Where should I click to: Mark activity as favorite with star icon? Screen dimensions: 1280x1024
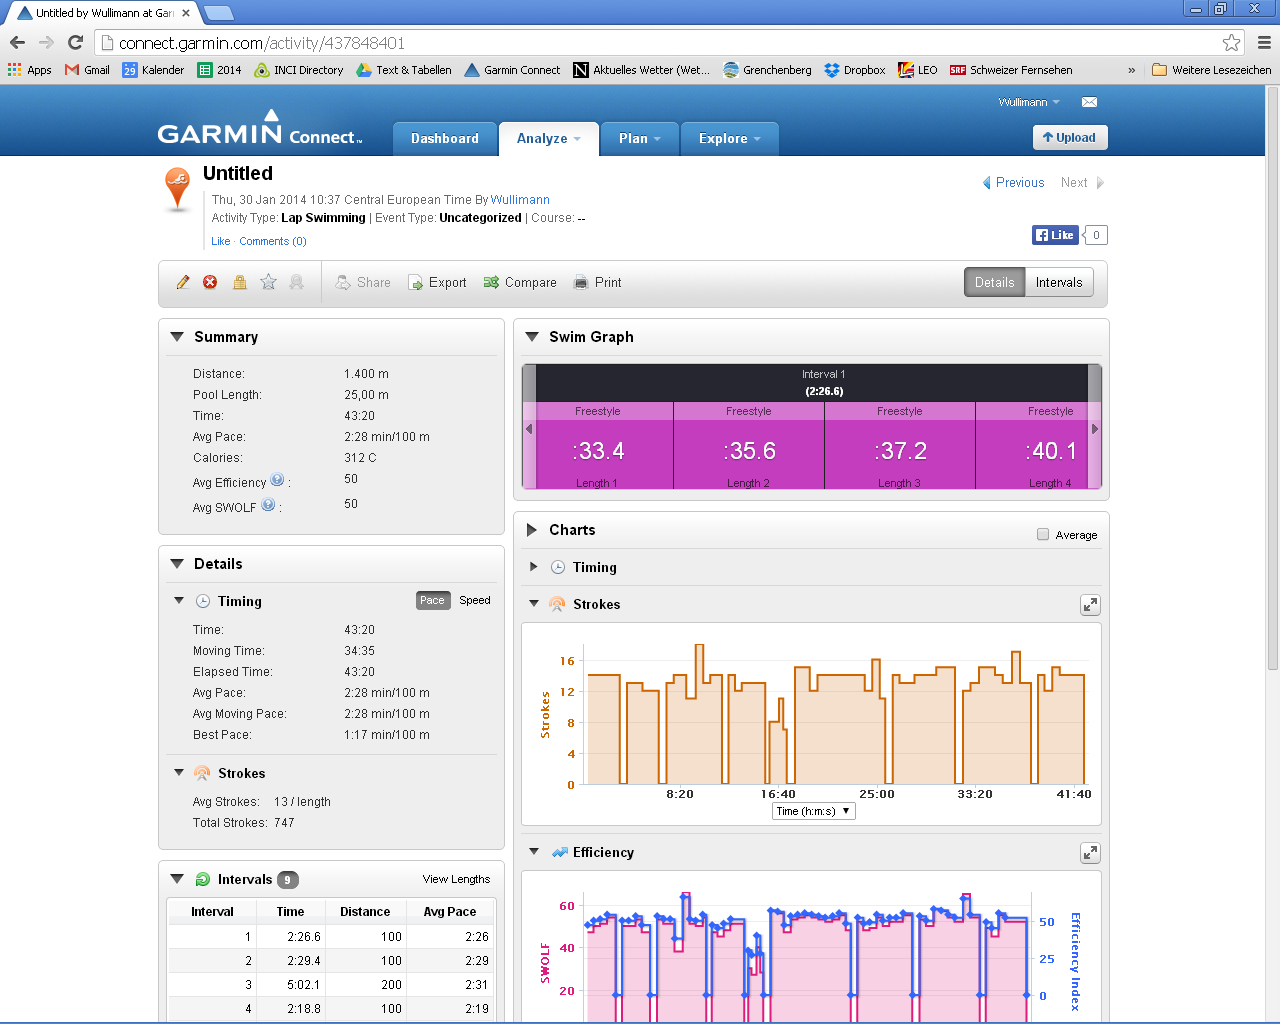[x=268, y=283]
